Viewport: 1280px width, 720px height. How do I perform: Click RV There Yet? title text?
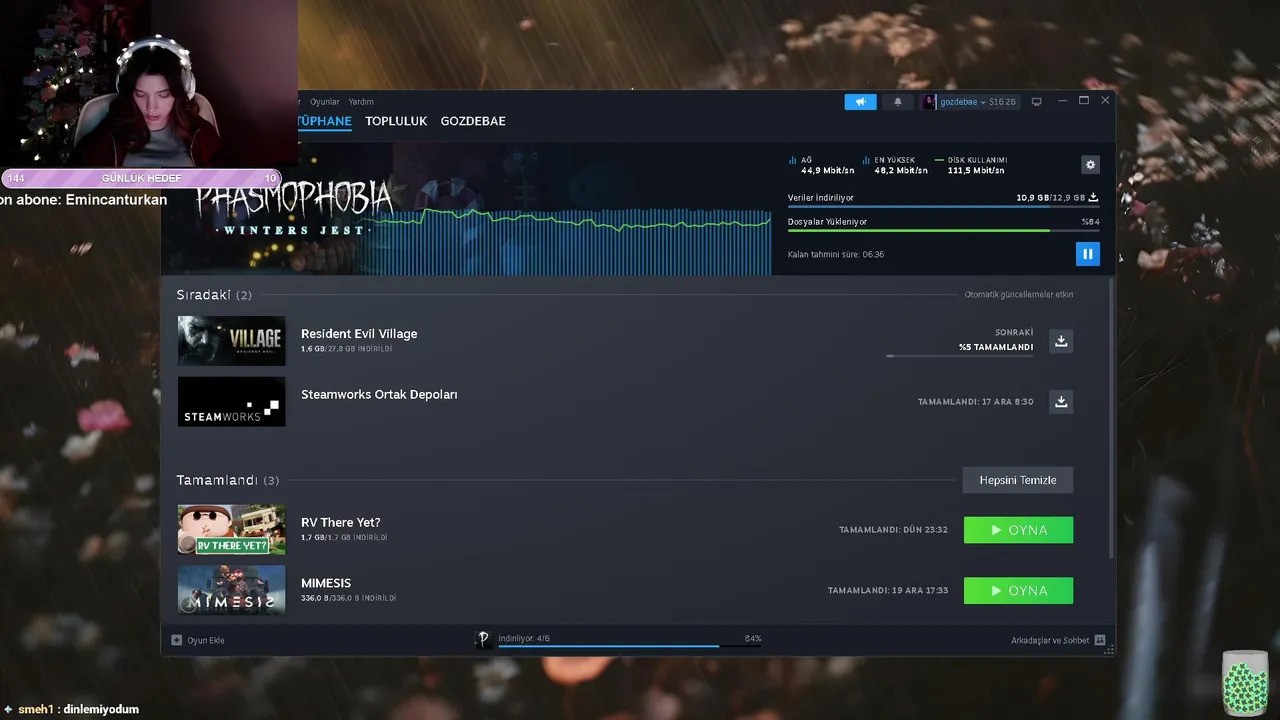click(x=341, y=522)
